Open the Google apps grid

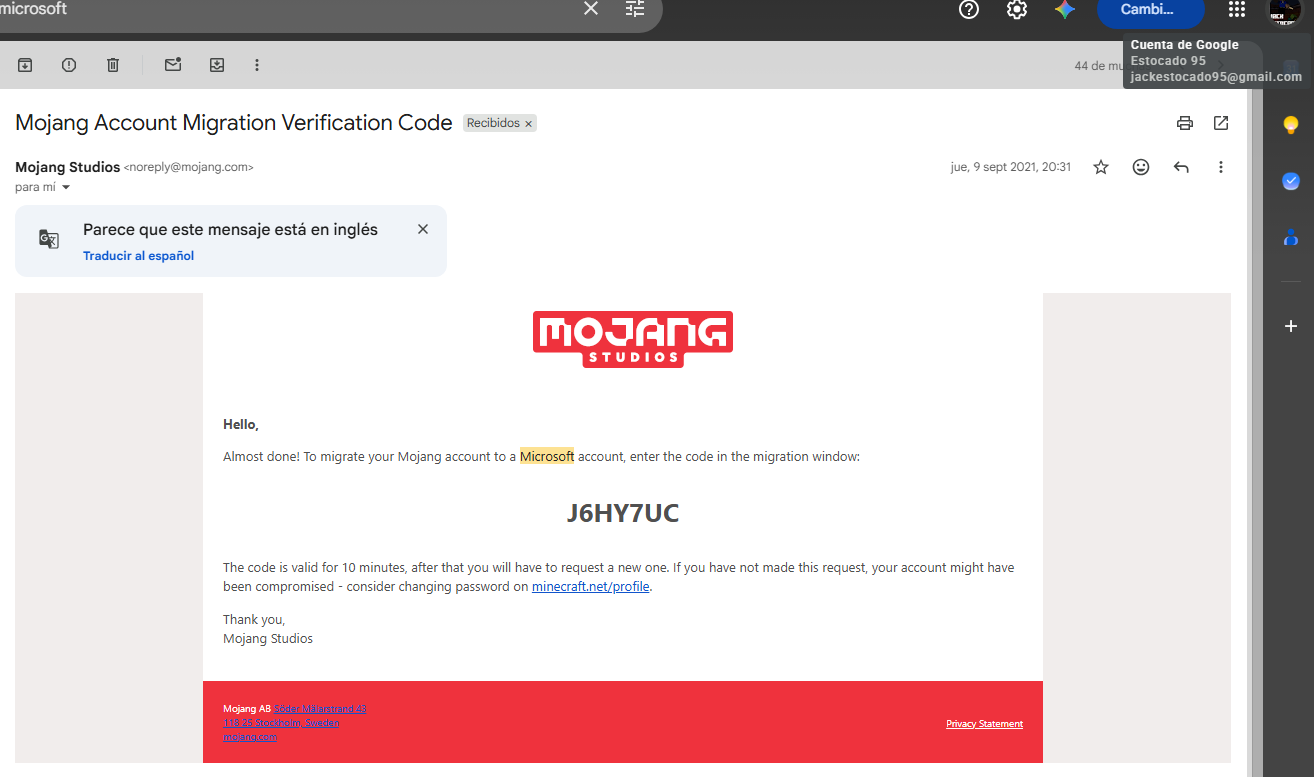1237,9
